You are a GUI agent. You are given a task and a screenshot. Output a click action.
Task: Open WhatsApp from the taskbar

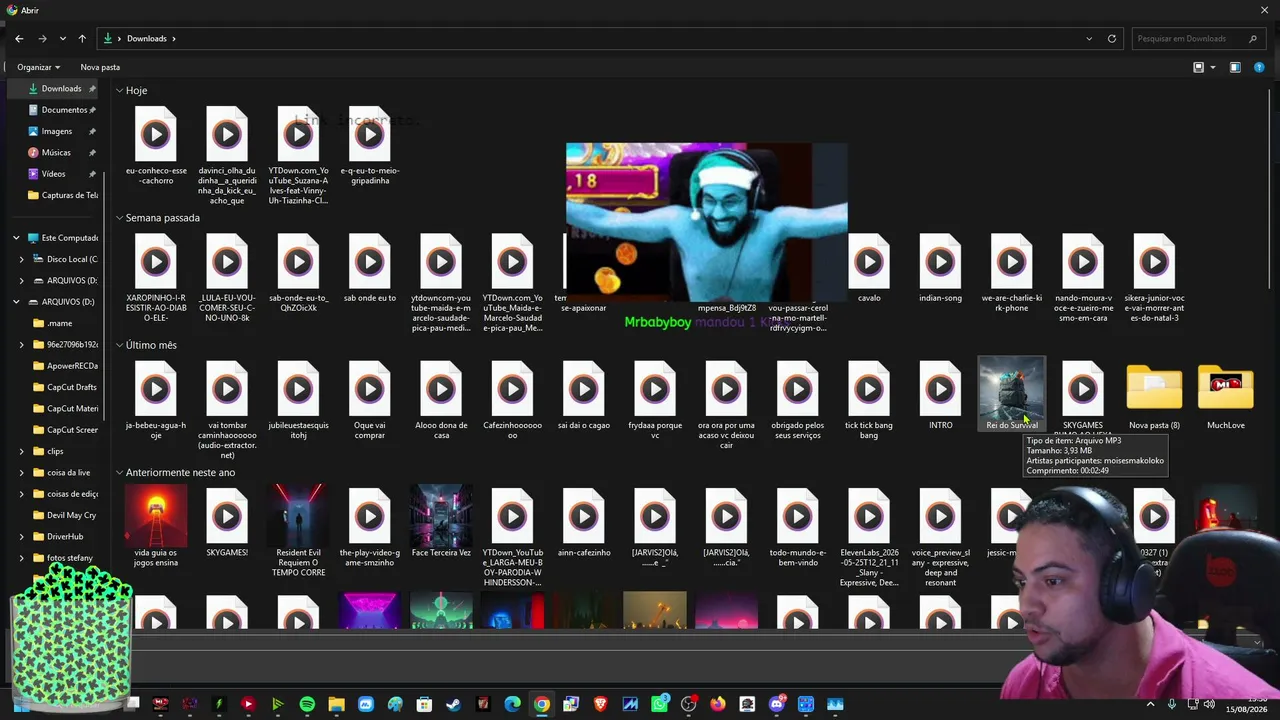[x=659, y=704]
